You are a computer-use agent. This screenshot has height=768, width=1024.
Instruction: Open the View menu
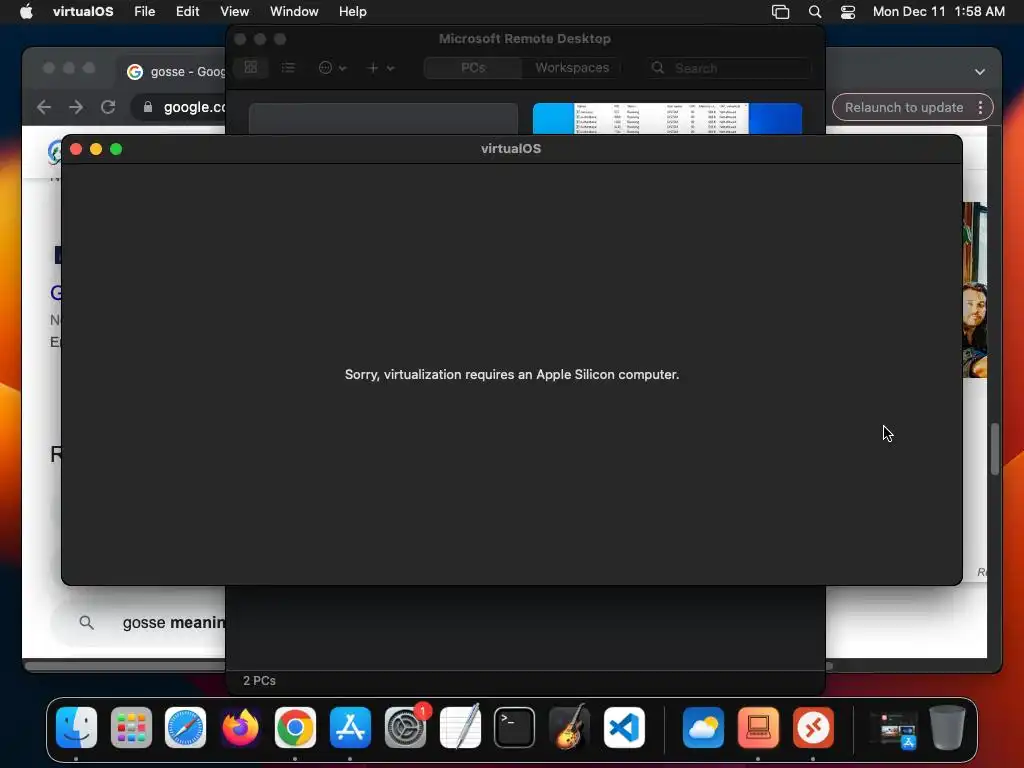point(234,11)
